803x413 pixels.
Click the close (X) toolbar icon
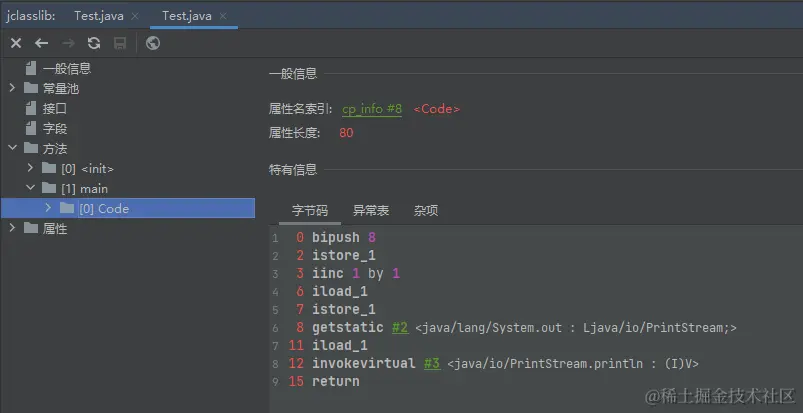coord(16,44)
